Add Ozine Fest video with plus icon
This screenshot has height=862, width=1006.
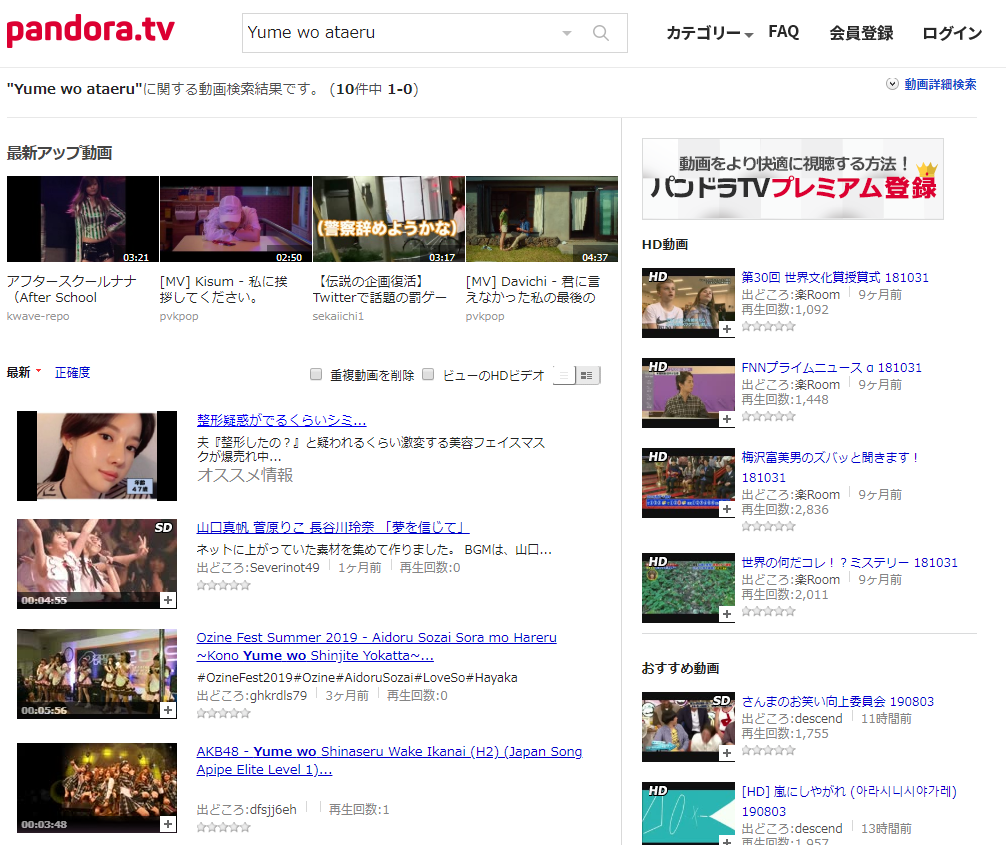click(x=168, y=710)
